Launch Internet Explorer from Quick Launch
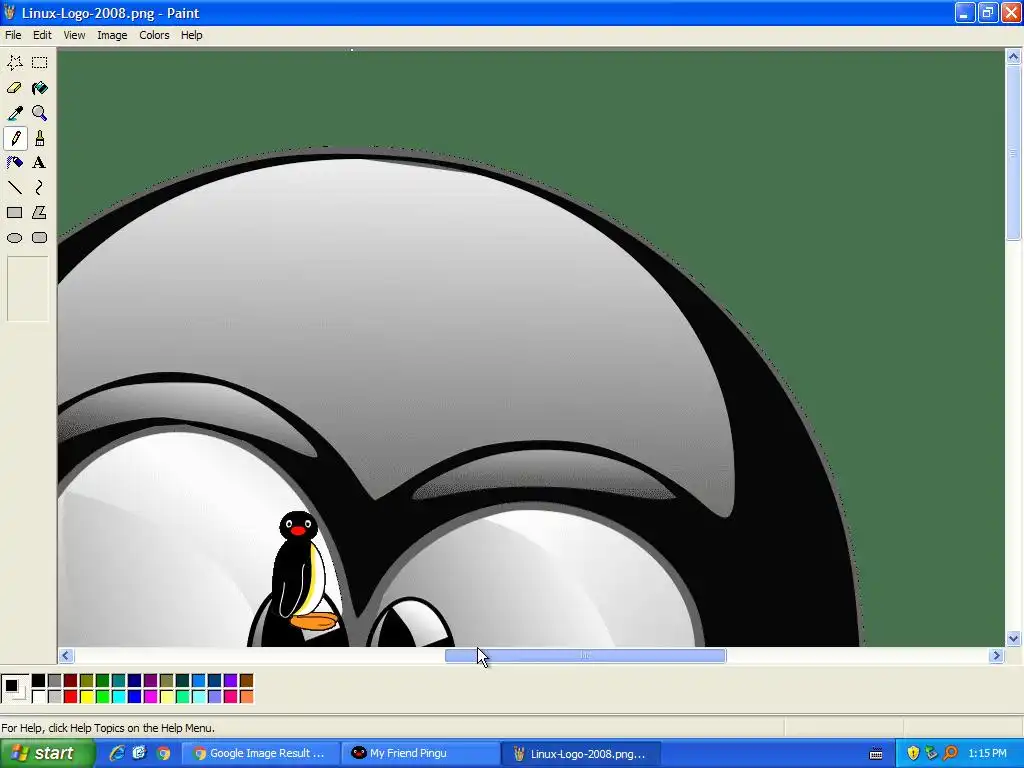Screen dimensions: 1024x768 tap(117, 754)
